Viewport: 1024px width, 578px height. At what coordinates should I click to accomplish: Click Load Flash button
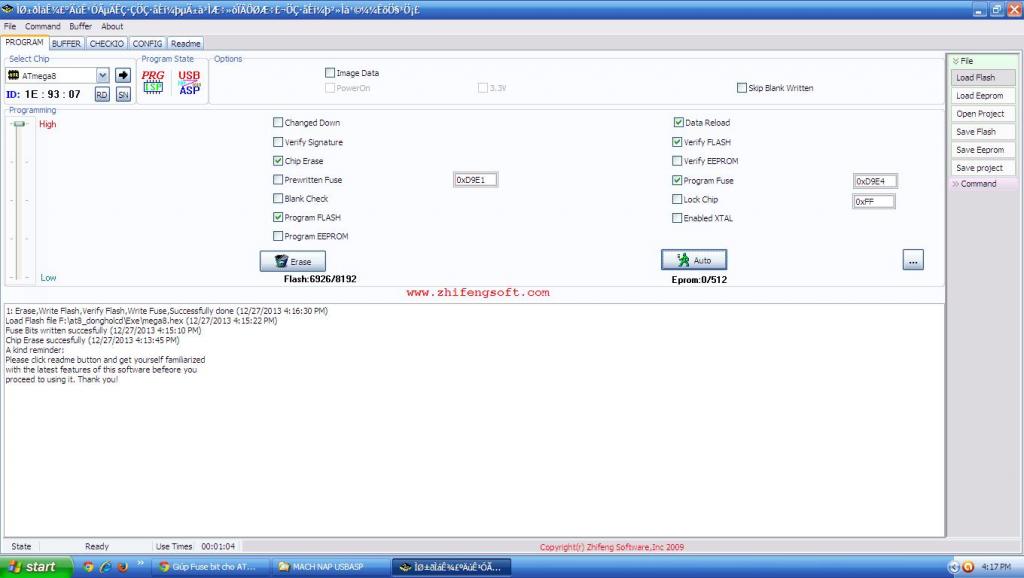983,78
